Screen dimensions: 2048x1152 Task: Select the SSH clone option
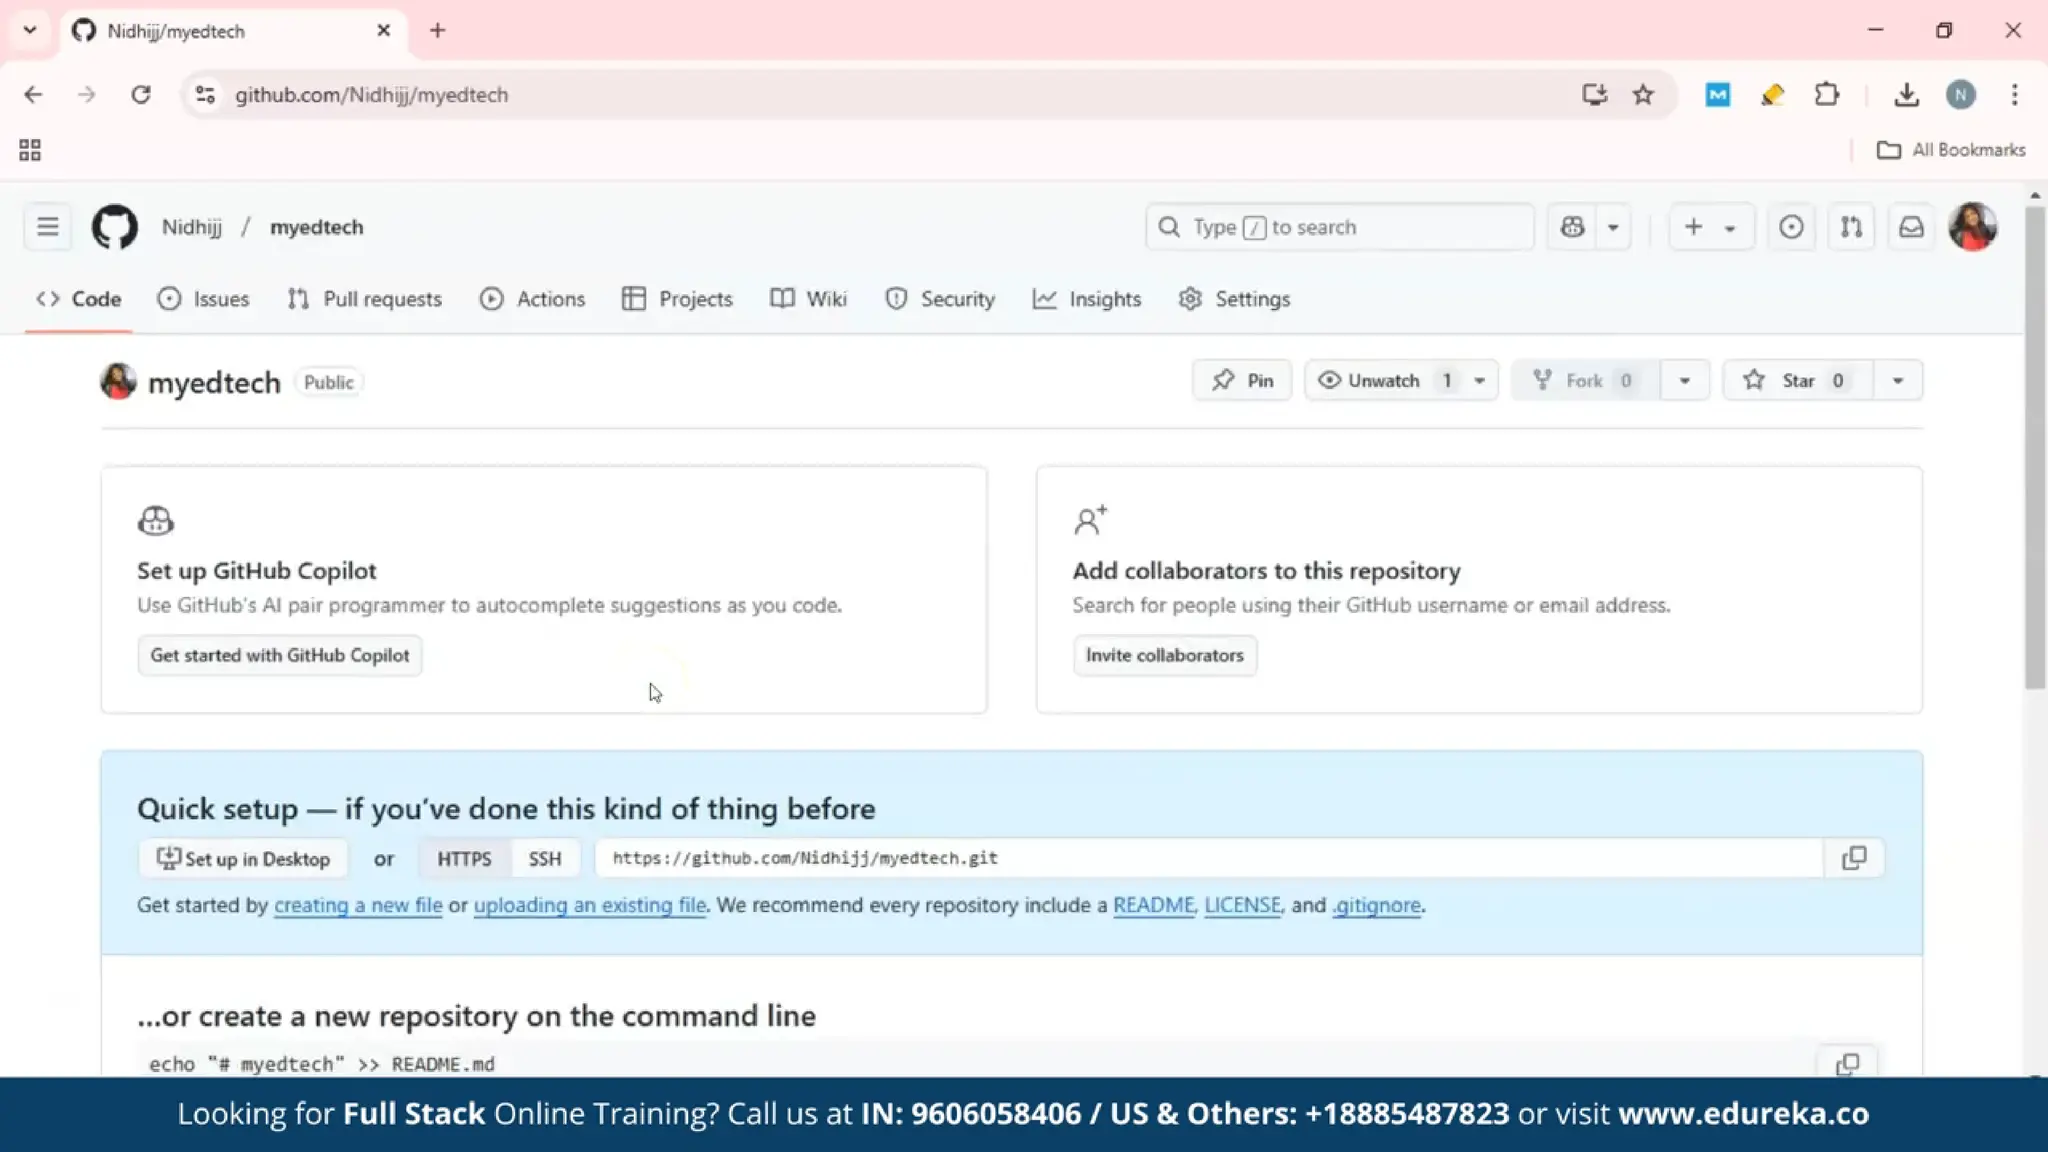click(x=545, y=859)
